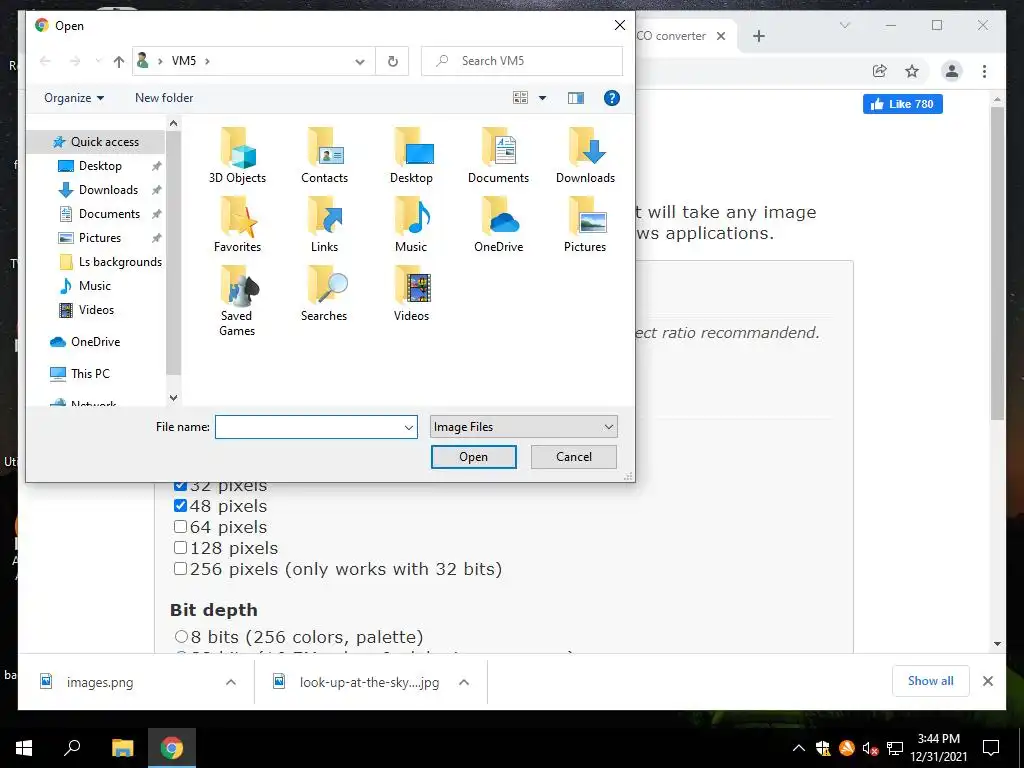Change view with the view layout icon
Screen dimensions: 1024x768
520,98
